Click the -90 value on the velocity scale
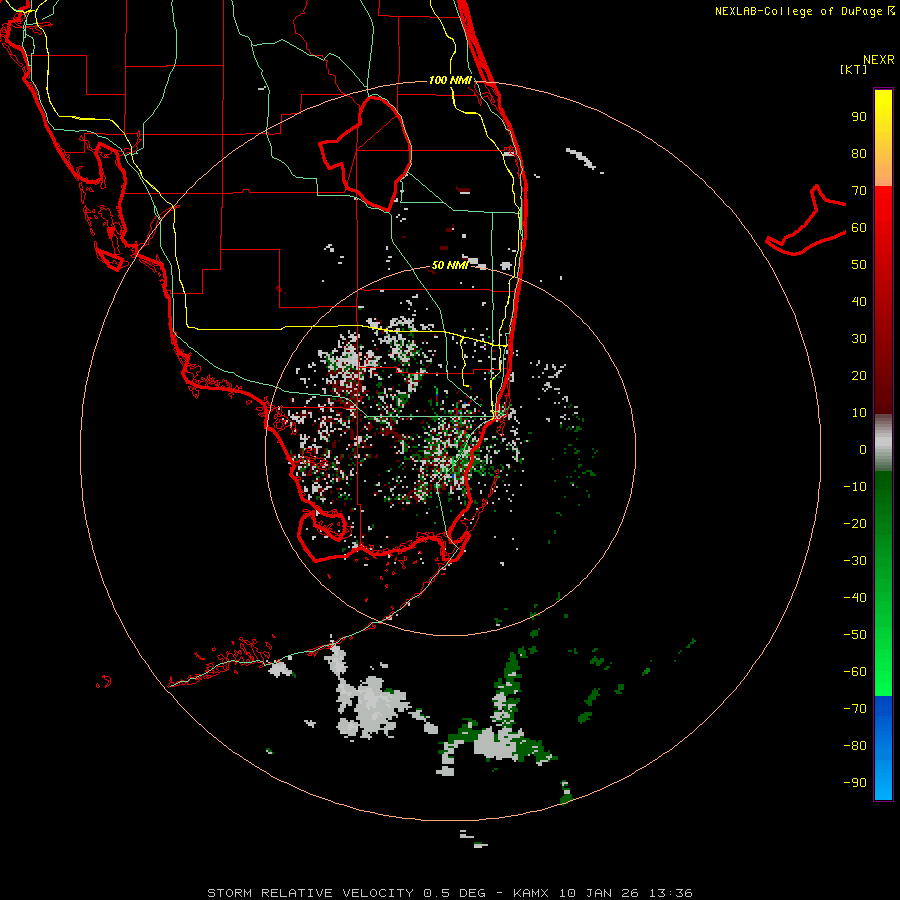The image size is (900, 900). (x=855, y=782)
